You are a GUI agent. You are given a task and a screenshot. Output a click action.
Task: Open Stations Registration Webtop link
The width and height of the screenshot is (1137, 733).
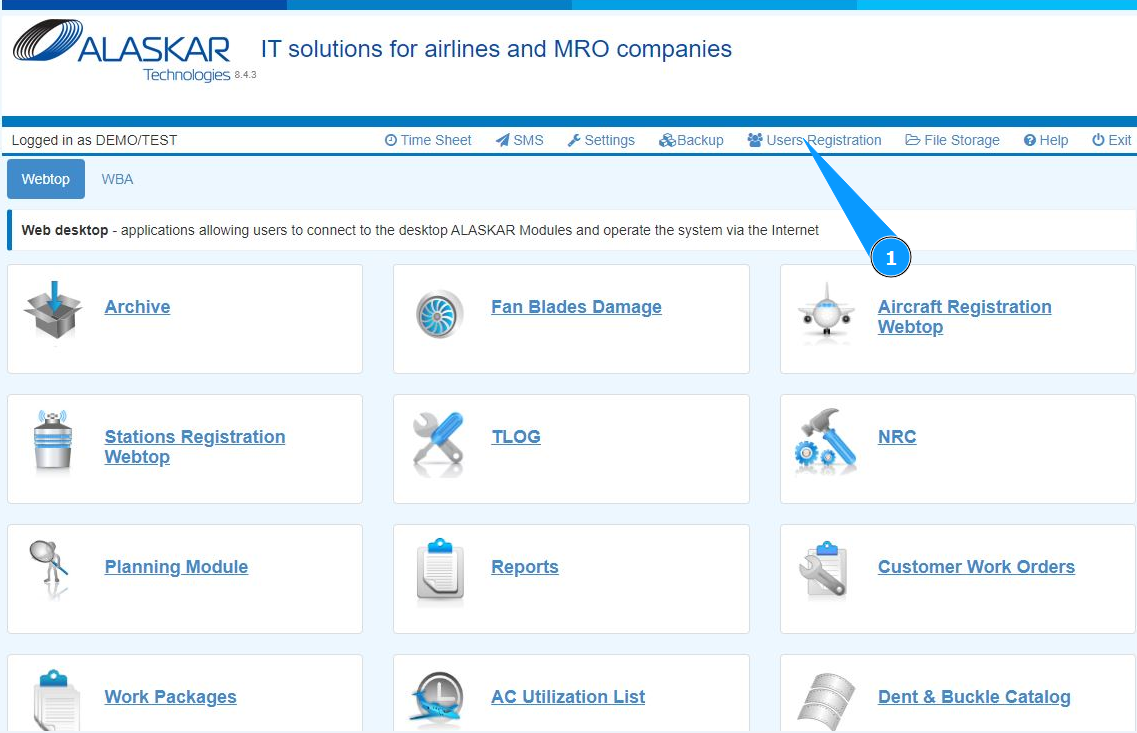pyautogui.click(x=194, y=447)
